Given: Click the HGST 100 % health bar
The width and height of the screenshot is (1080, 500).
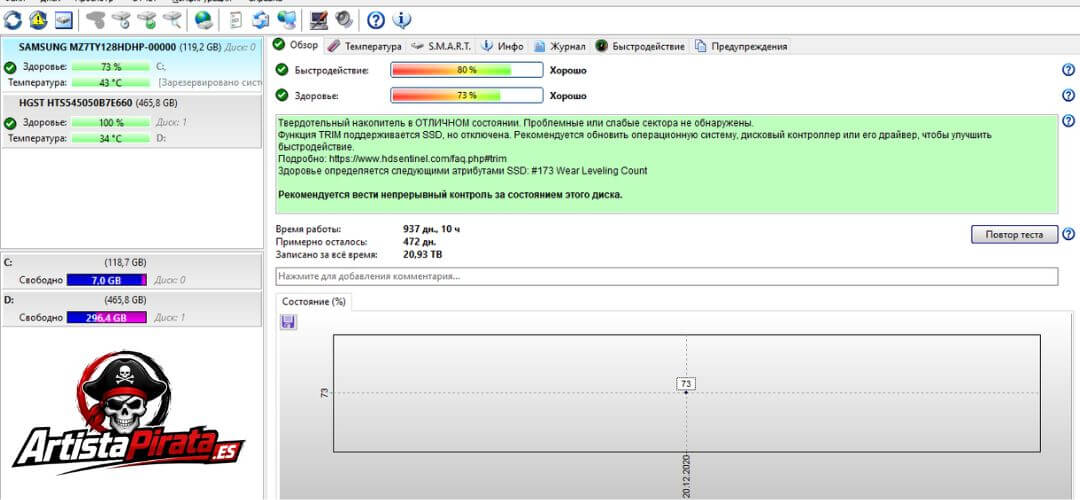Looking at the screenshot, I should [x=110, y=123].
